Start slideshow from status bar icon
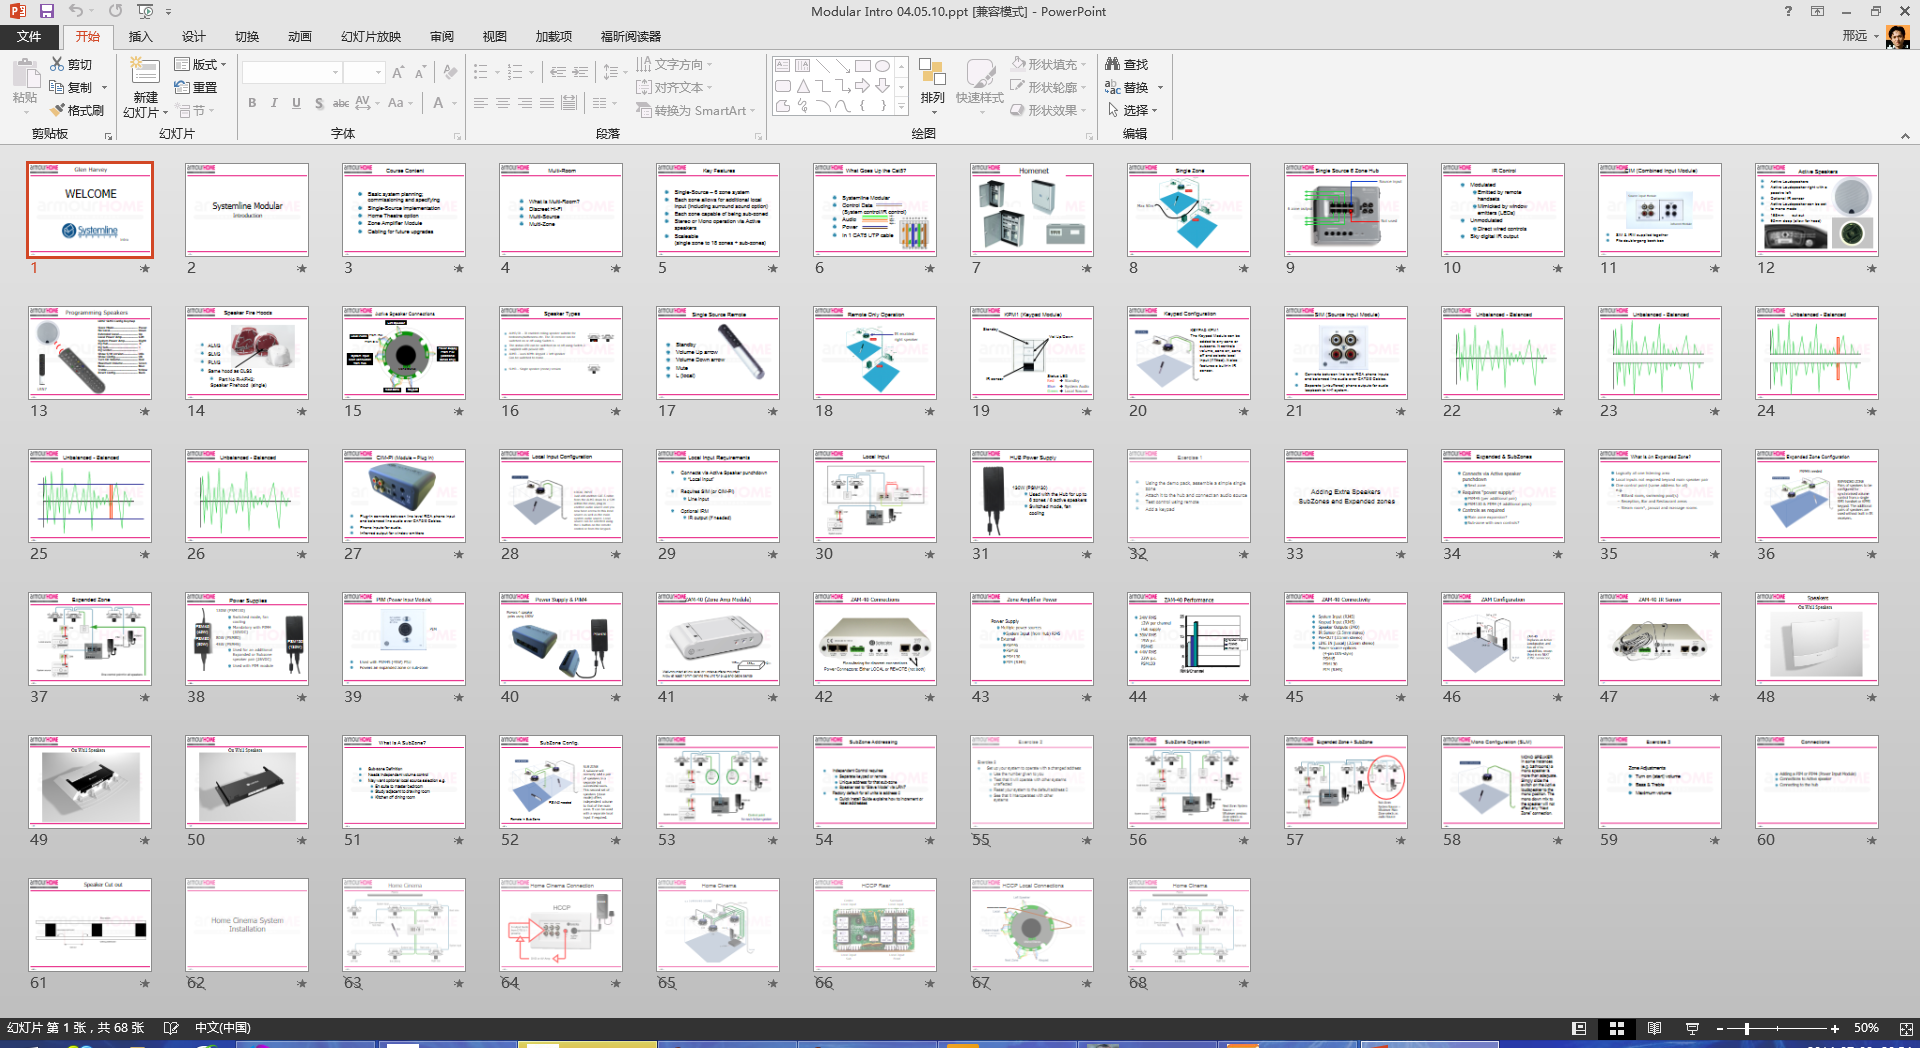Viewport: 1920px width, 1048px height. coord(1692,1028)
